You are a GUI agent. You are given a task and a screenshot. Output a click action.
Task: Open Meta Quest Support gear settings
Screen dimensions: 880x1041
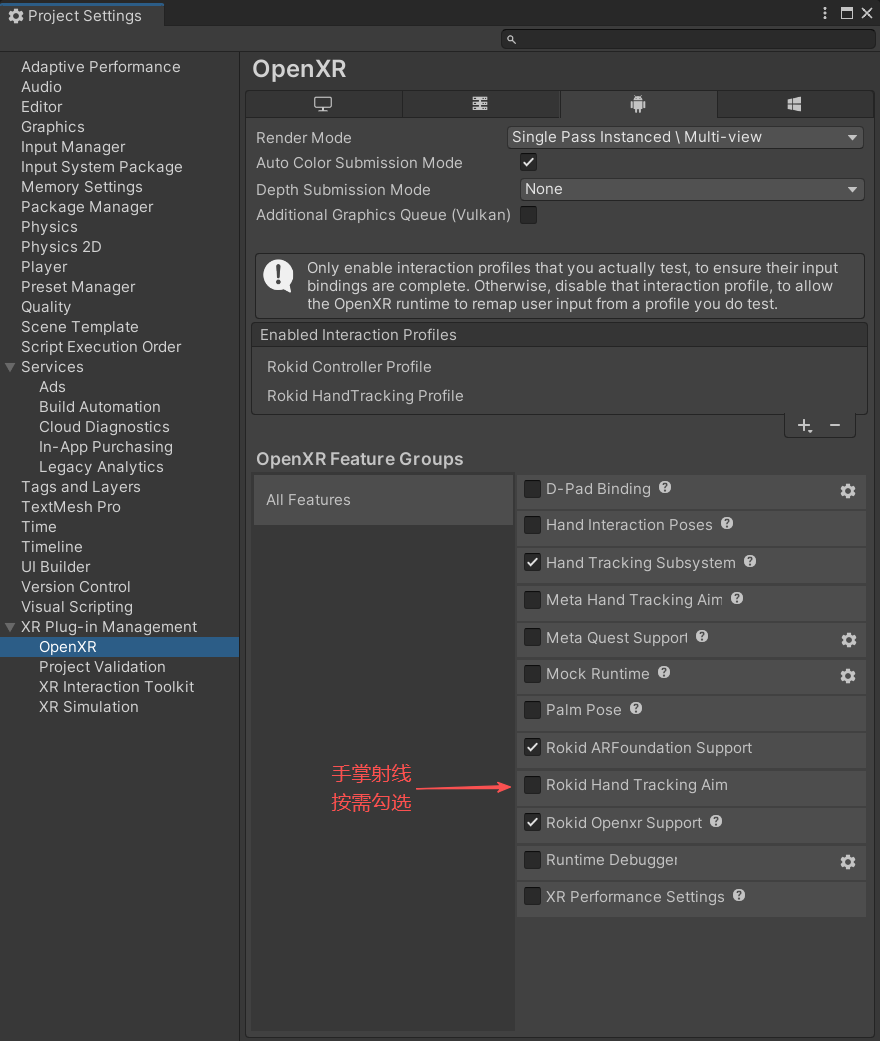click(848, 640)
